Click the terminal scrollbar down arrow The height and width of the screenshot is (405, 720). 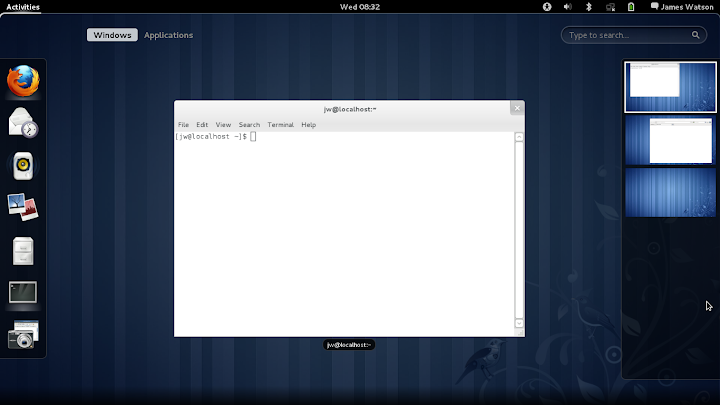(519, 323)
